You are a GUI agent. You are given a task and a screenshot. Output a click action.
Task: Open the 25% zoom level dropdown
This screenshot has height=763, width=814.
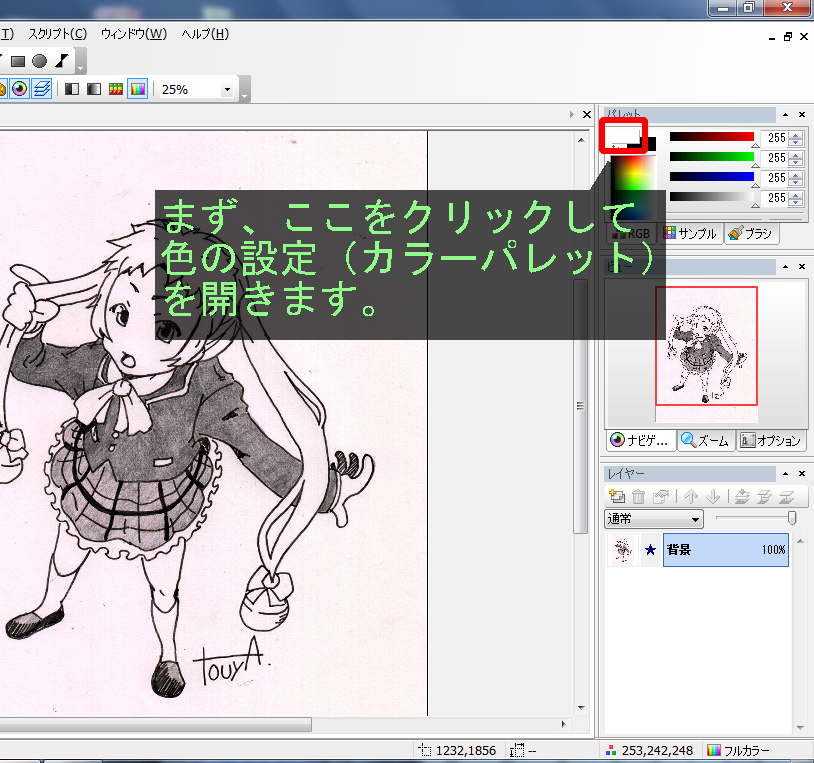(x=227, y=89)
